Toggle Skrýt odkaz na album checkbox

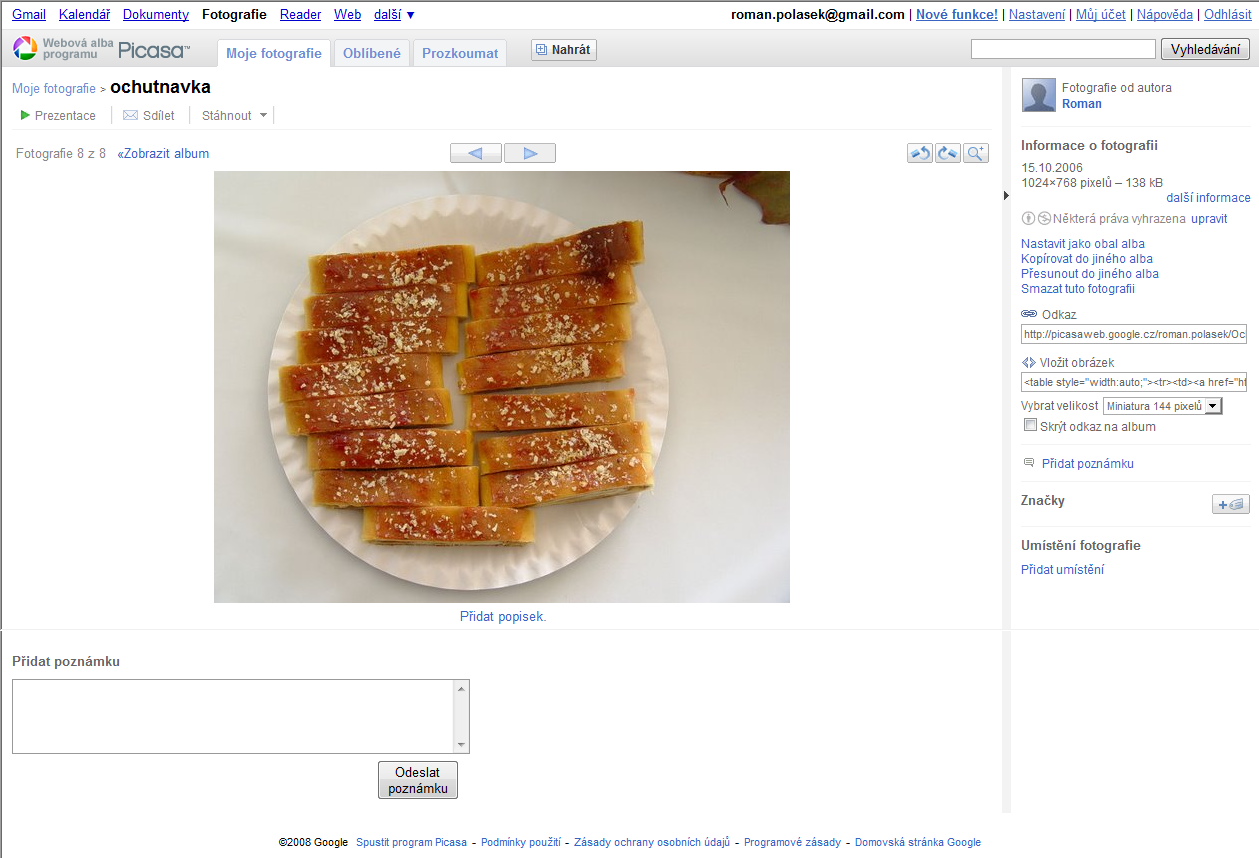(1031, 425)
